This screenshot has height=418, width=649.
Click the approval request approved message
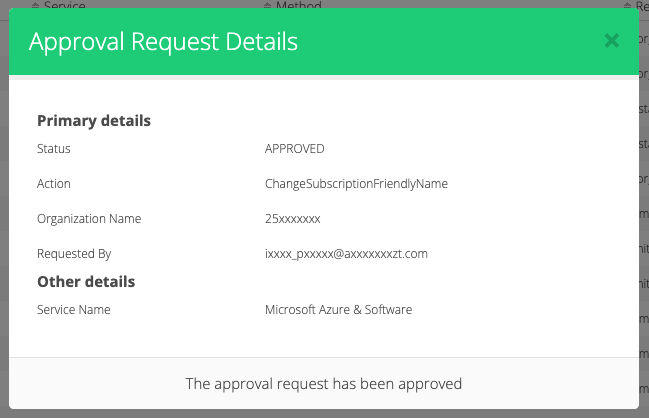[x=324, y=383]
